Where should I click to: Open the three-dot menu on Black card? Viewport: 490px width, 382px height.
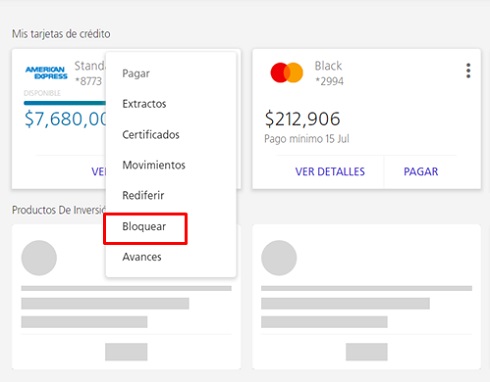pyautogui.click(x=468, y=71)
